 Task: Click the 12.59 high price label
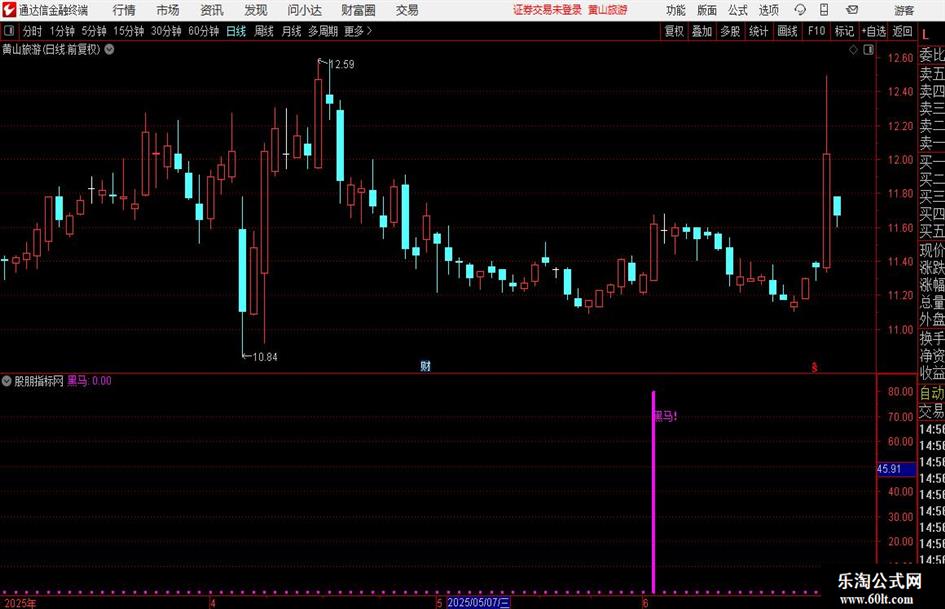(342, 64)
